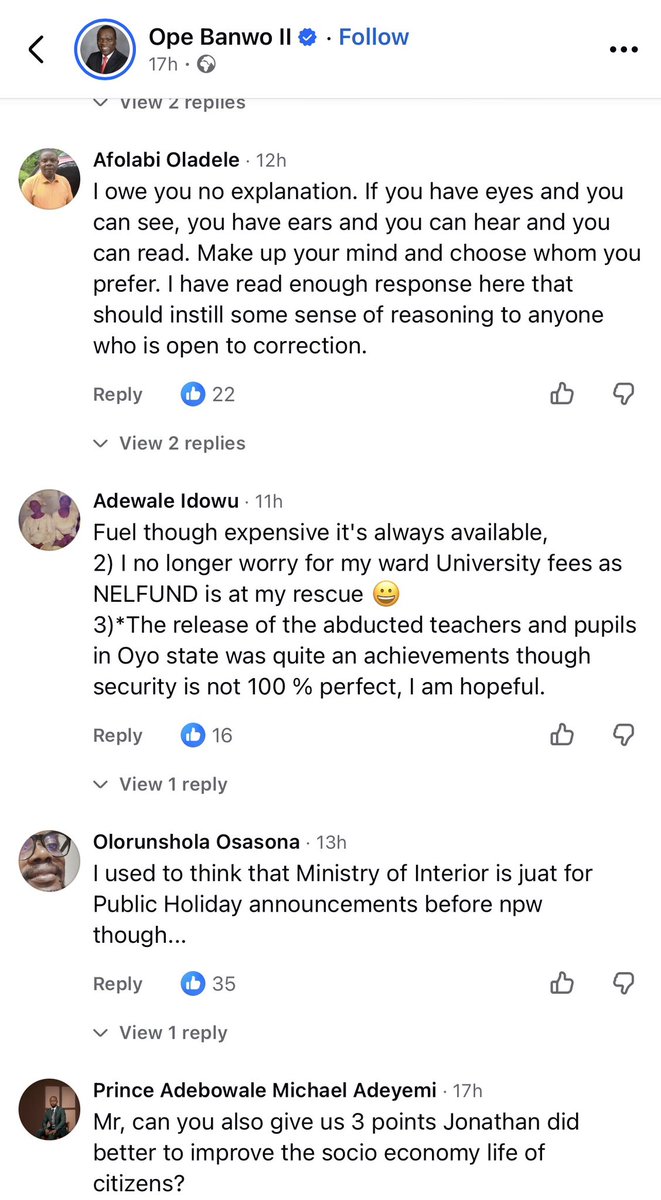Screen dimensions: 661x1200
Task: View the 35 like reactions
Action: [x=208, y=983]
